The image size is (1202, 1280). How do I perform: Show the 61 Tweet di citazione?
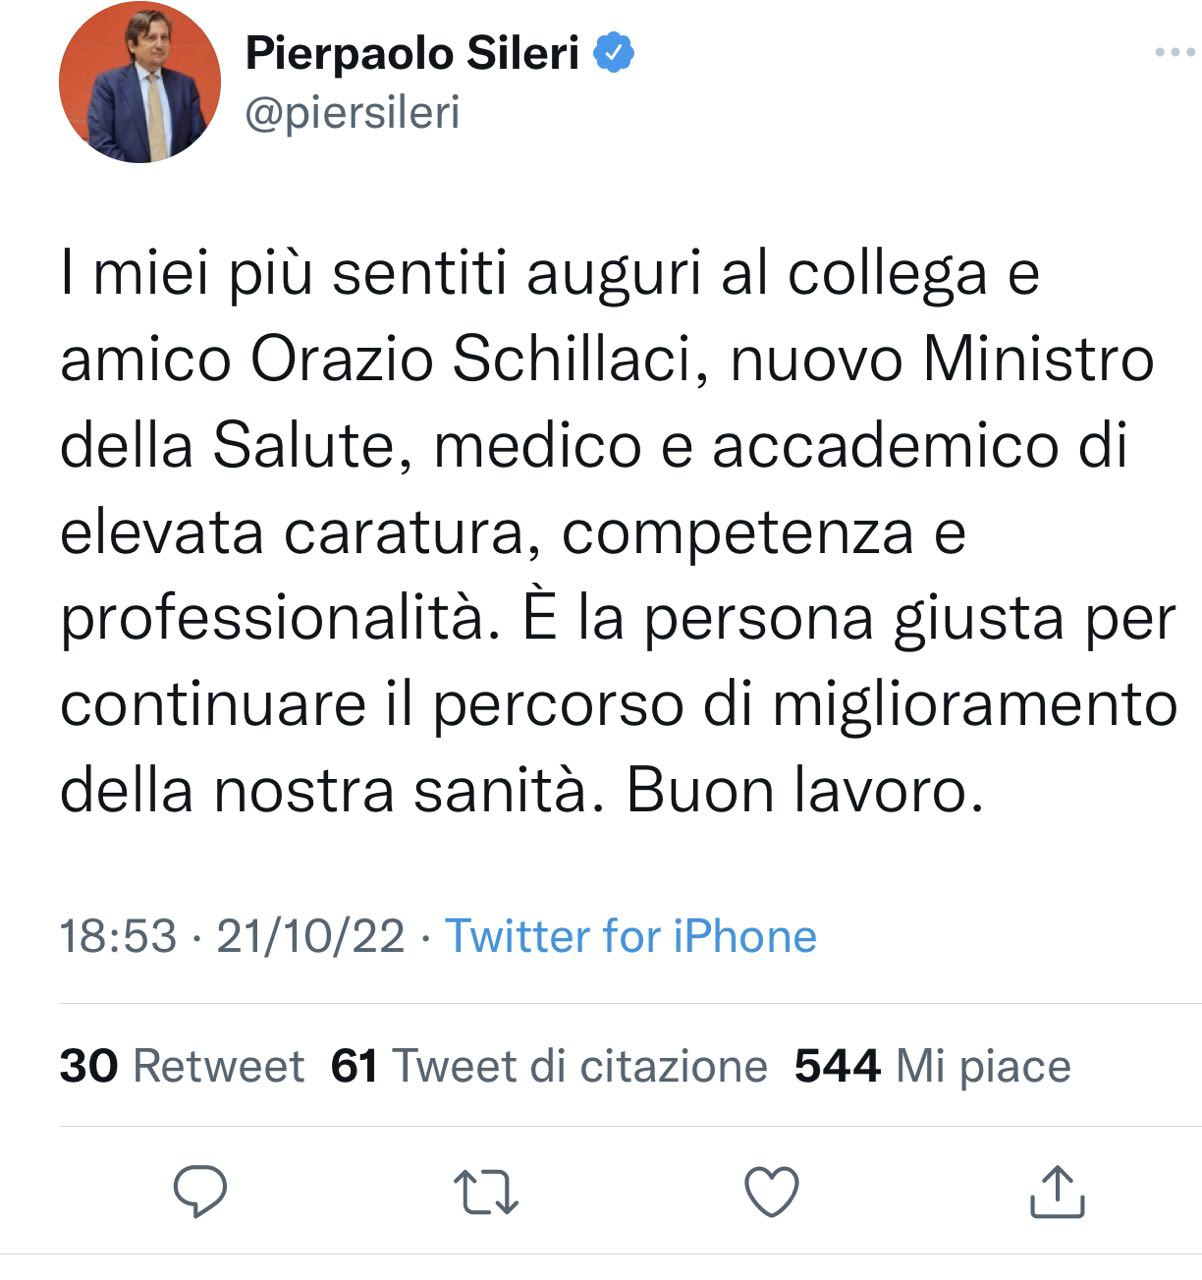tap(549, 1066)
